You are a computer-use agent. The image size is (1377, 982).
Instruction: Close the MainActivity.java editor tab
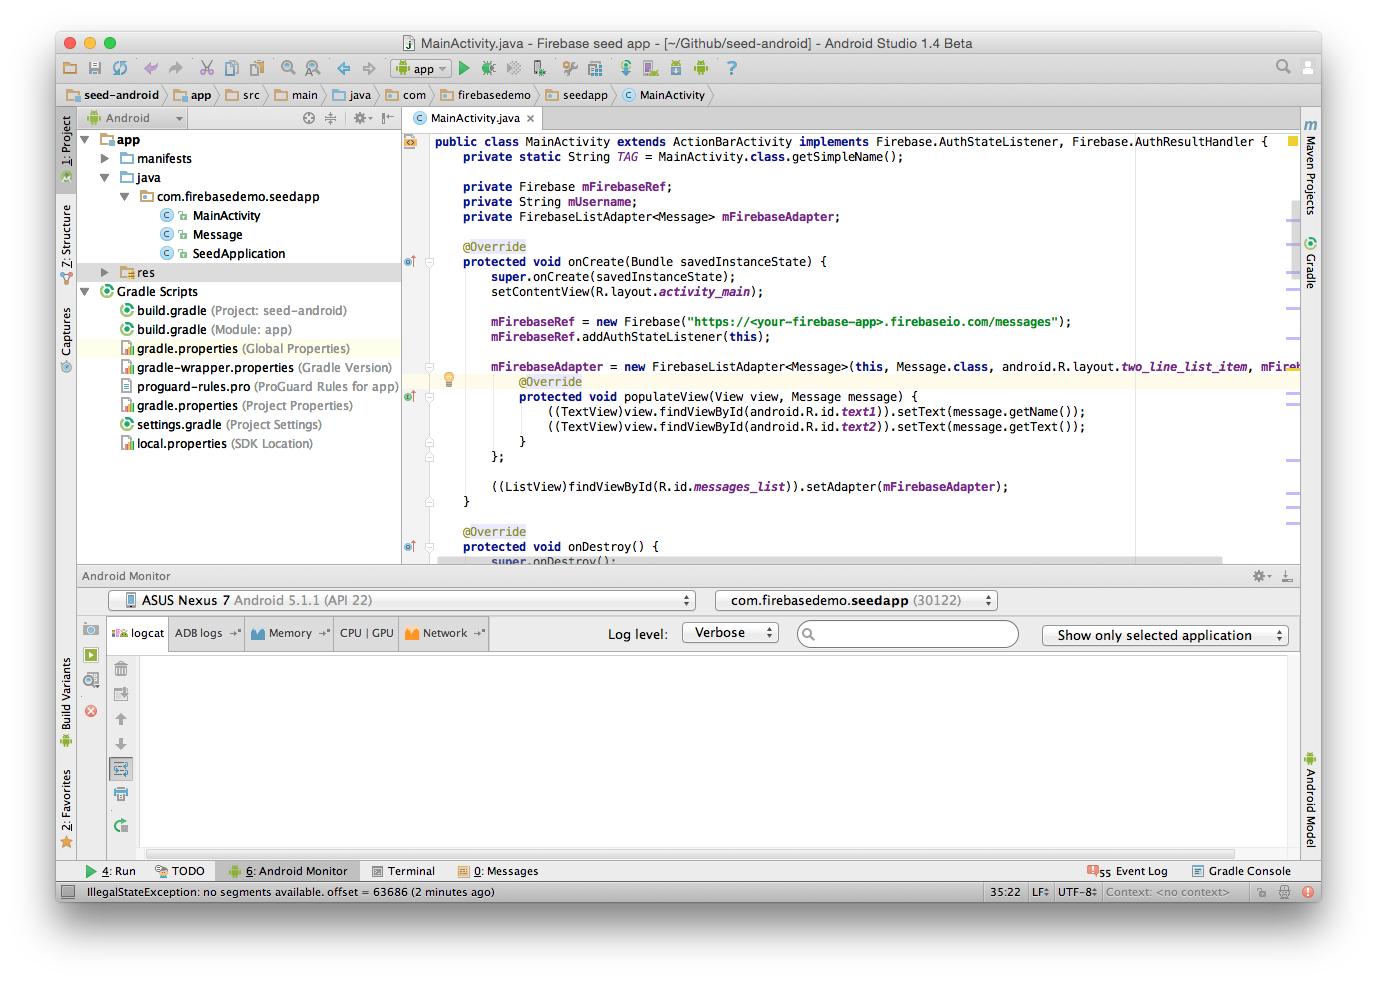click(531, 118)
